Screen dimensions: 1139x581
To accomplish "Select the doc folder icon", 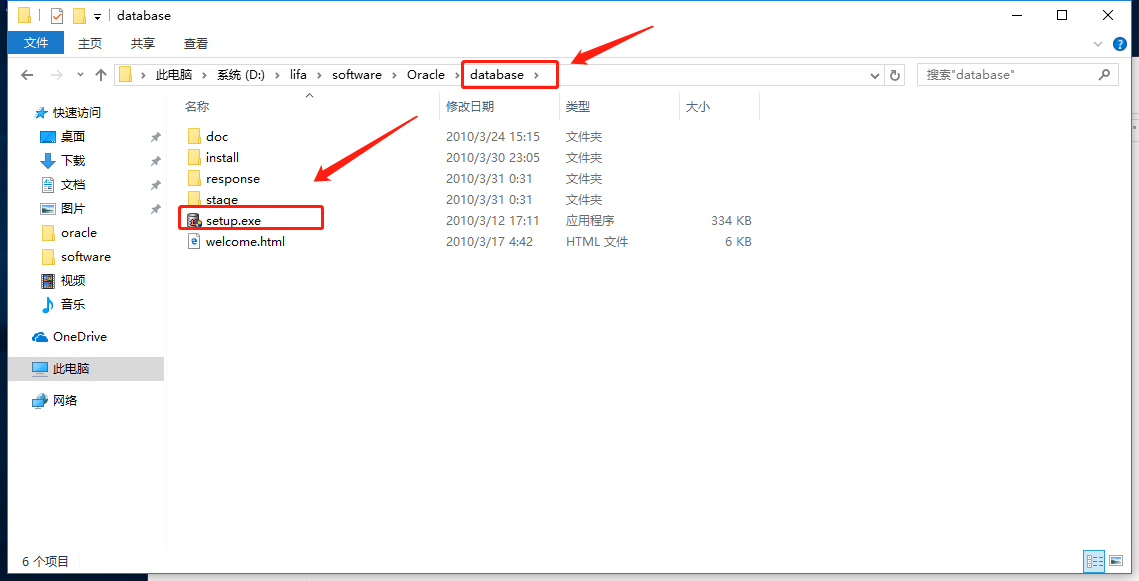I will [x=194, y=137].
